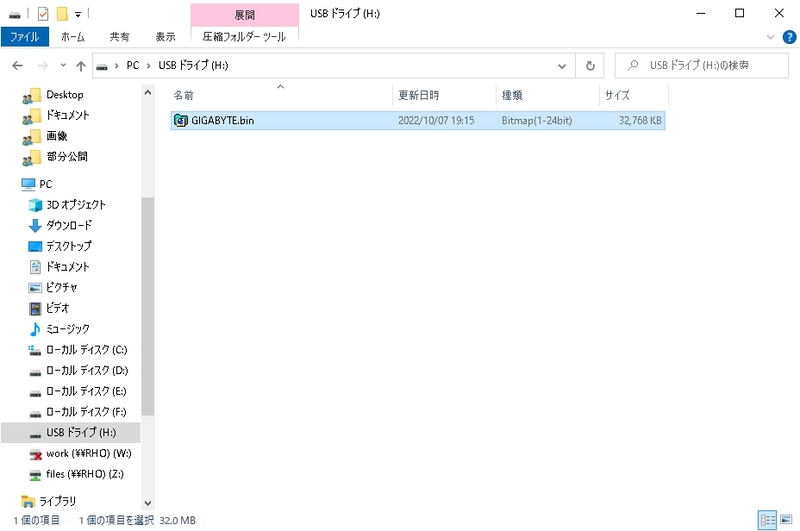Open ローカル ディスク (F:)

coord(86,412)
